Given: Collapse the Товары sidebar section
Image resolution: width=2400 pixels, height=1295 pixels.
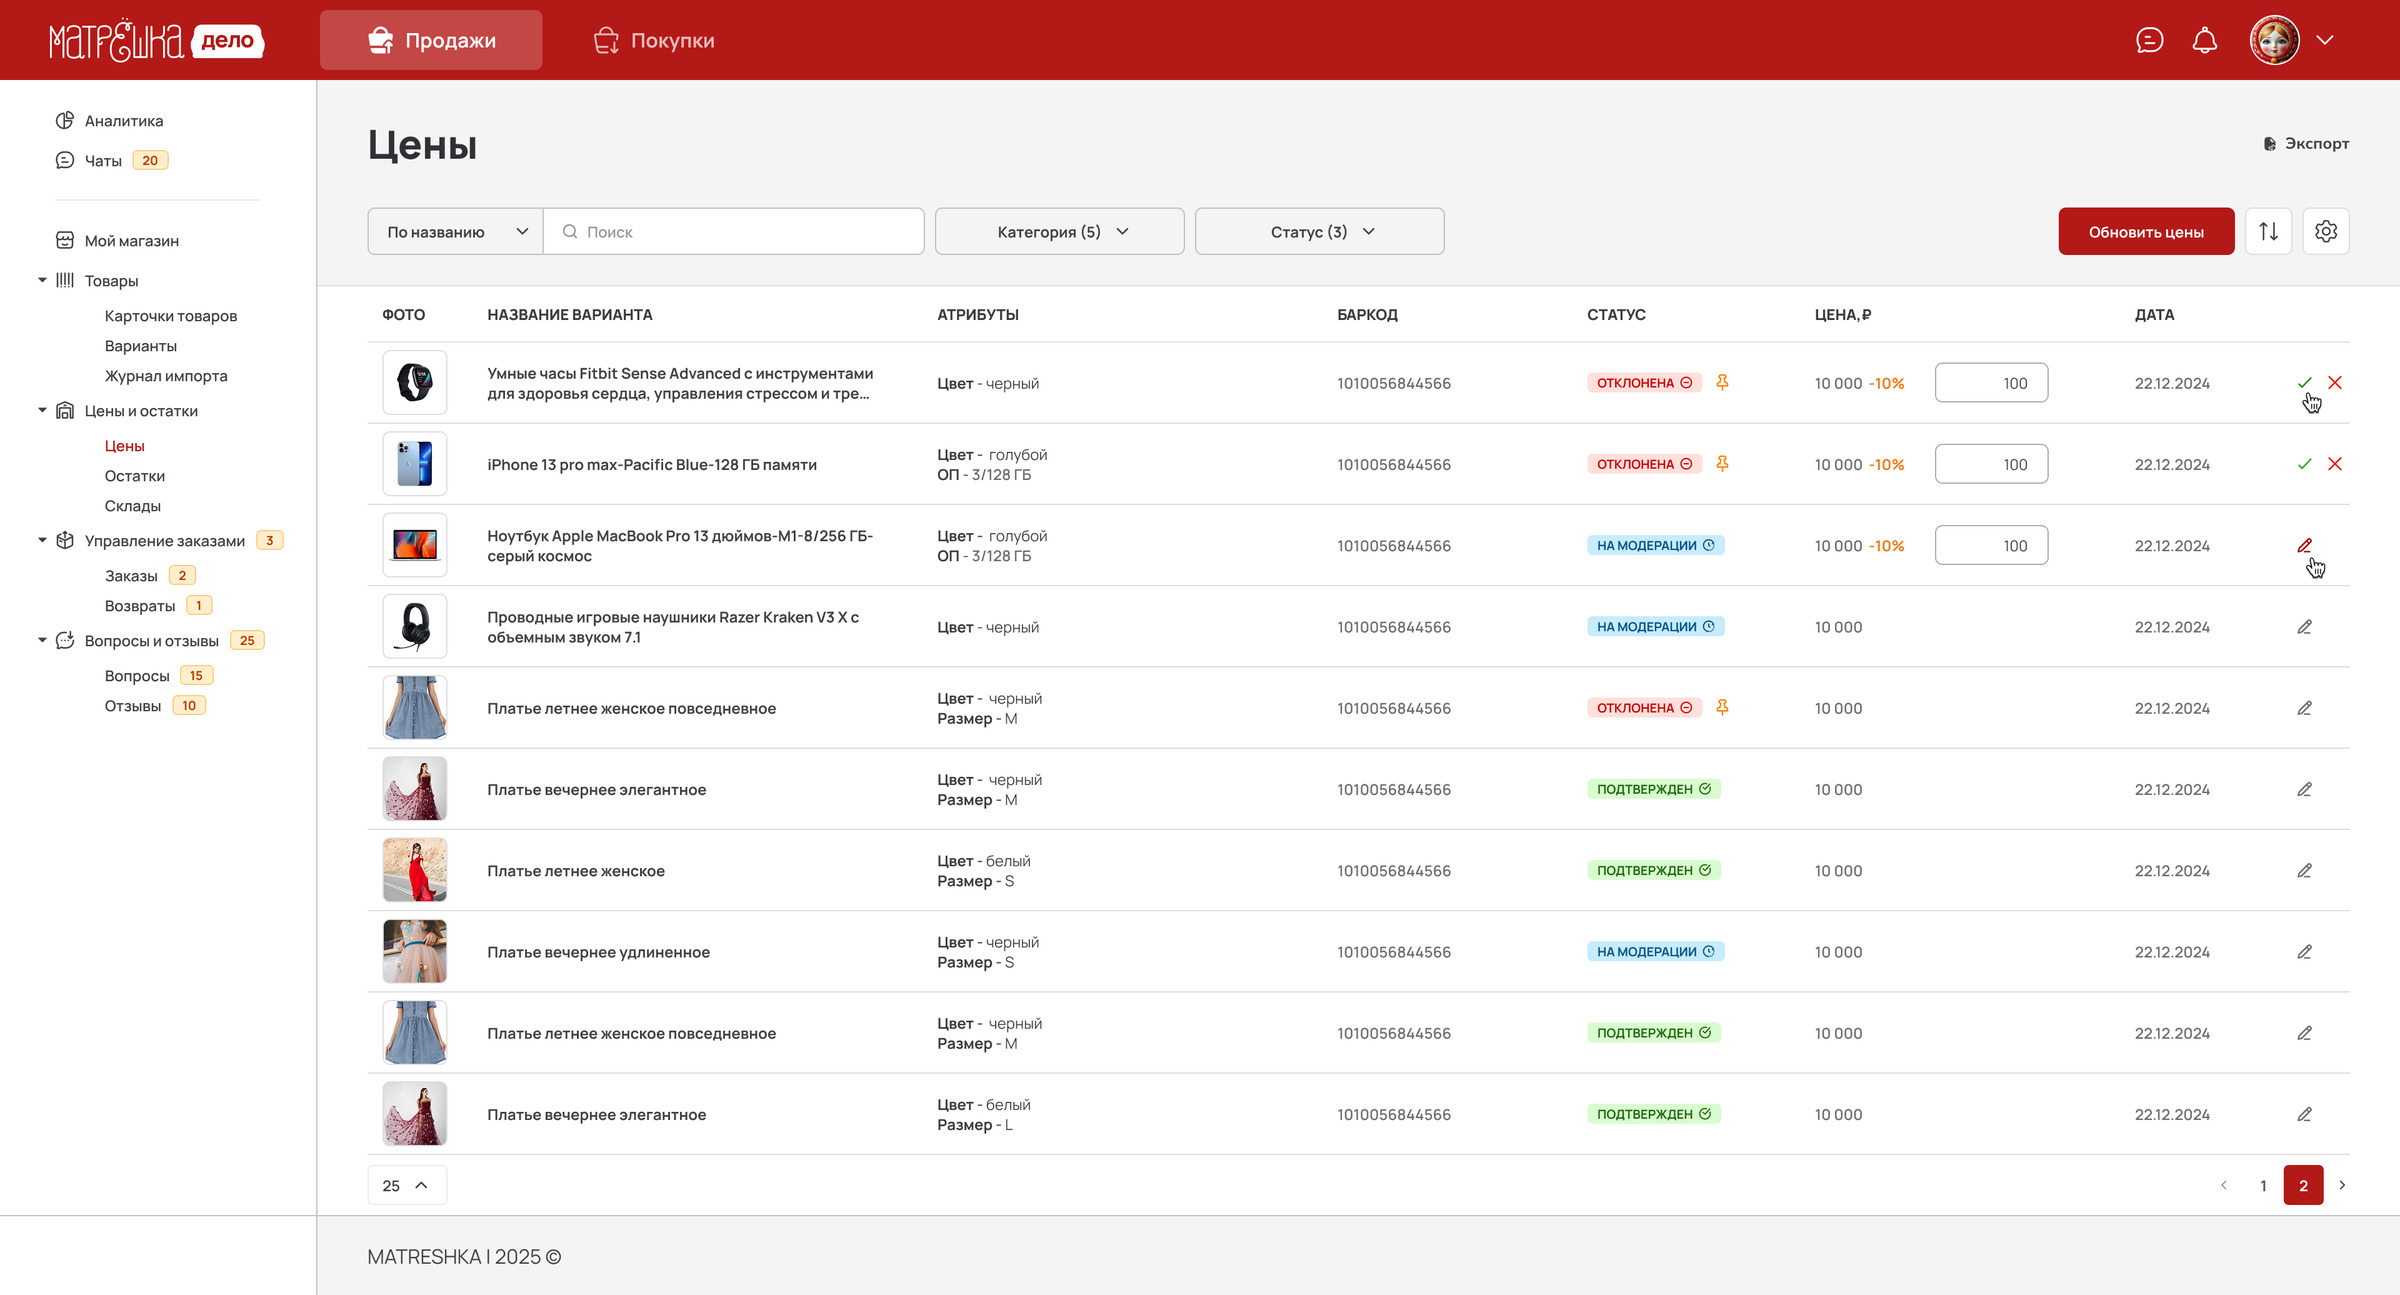Looking at the screenshot, I should (x=42, y=280).
